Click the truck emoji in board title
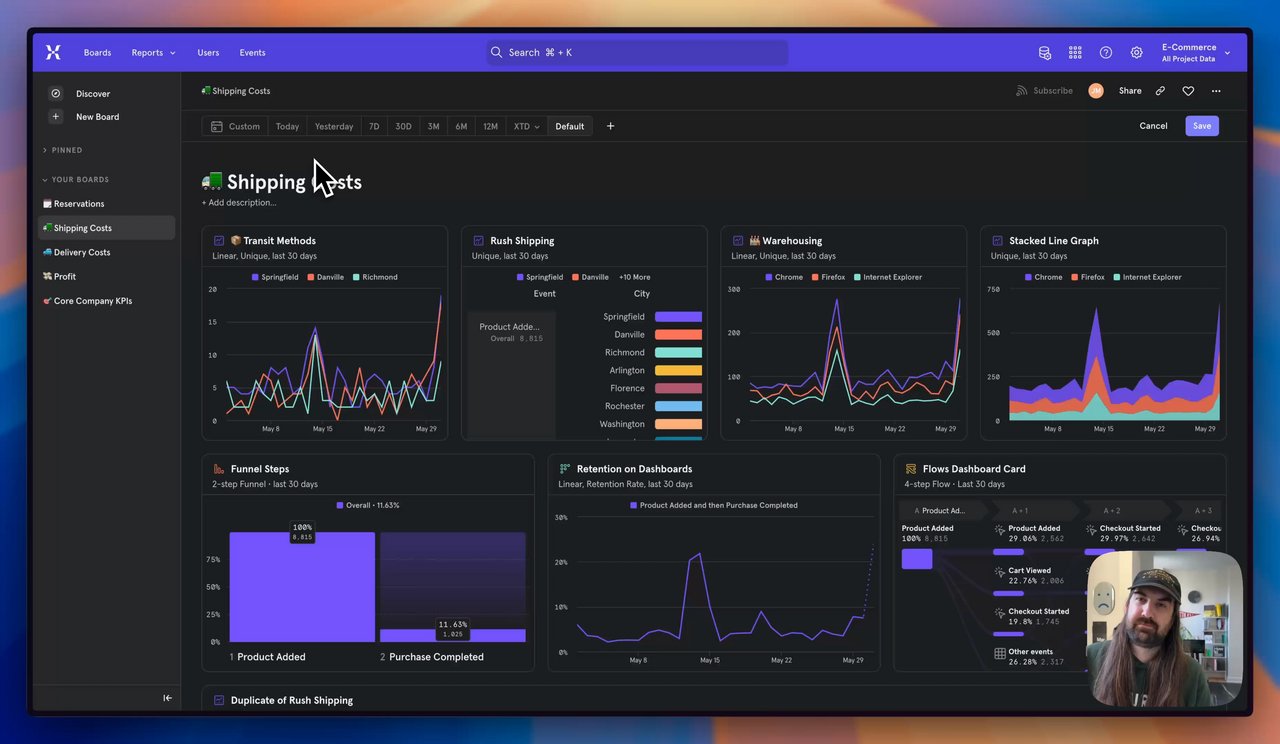Screen dimensions: 1280x744 pyautogui.click(x=211, y=181)
